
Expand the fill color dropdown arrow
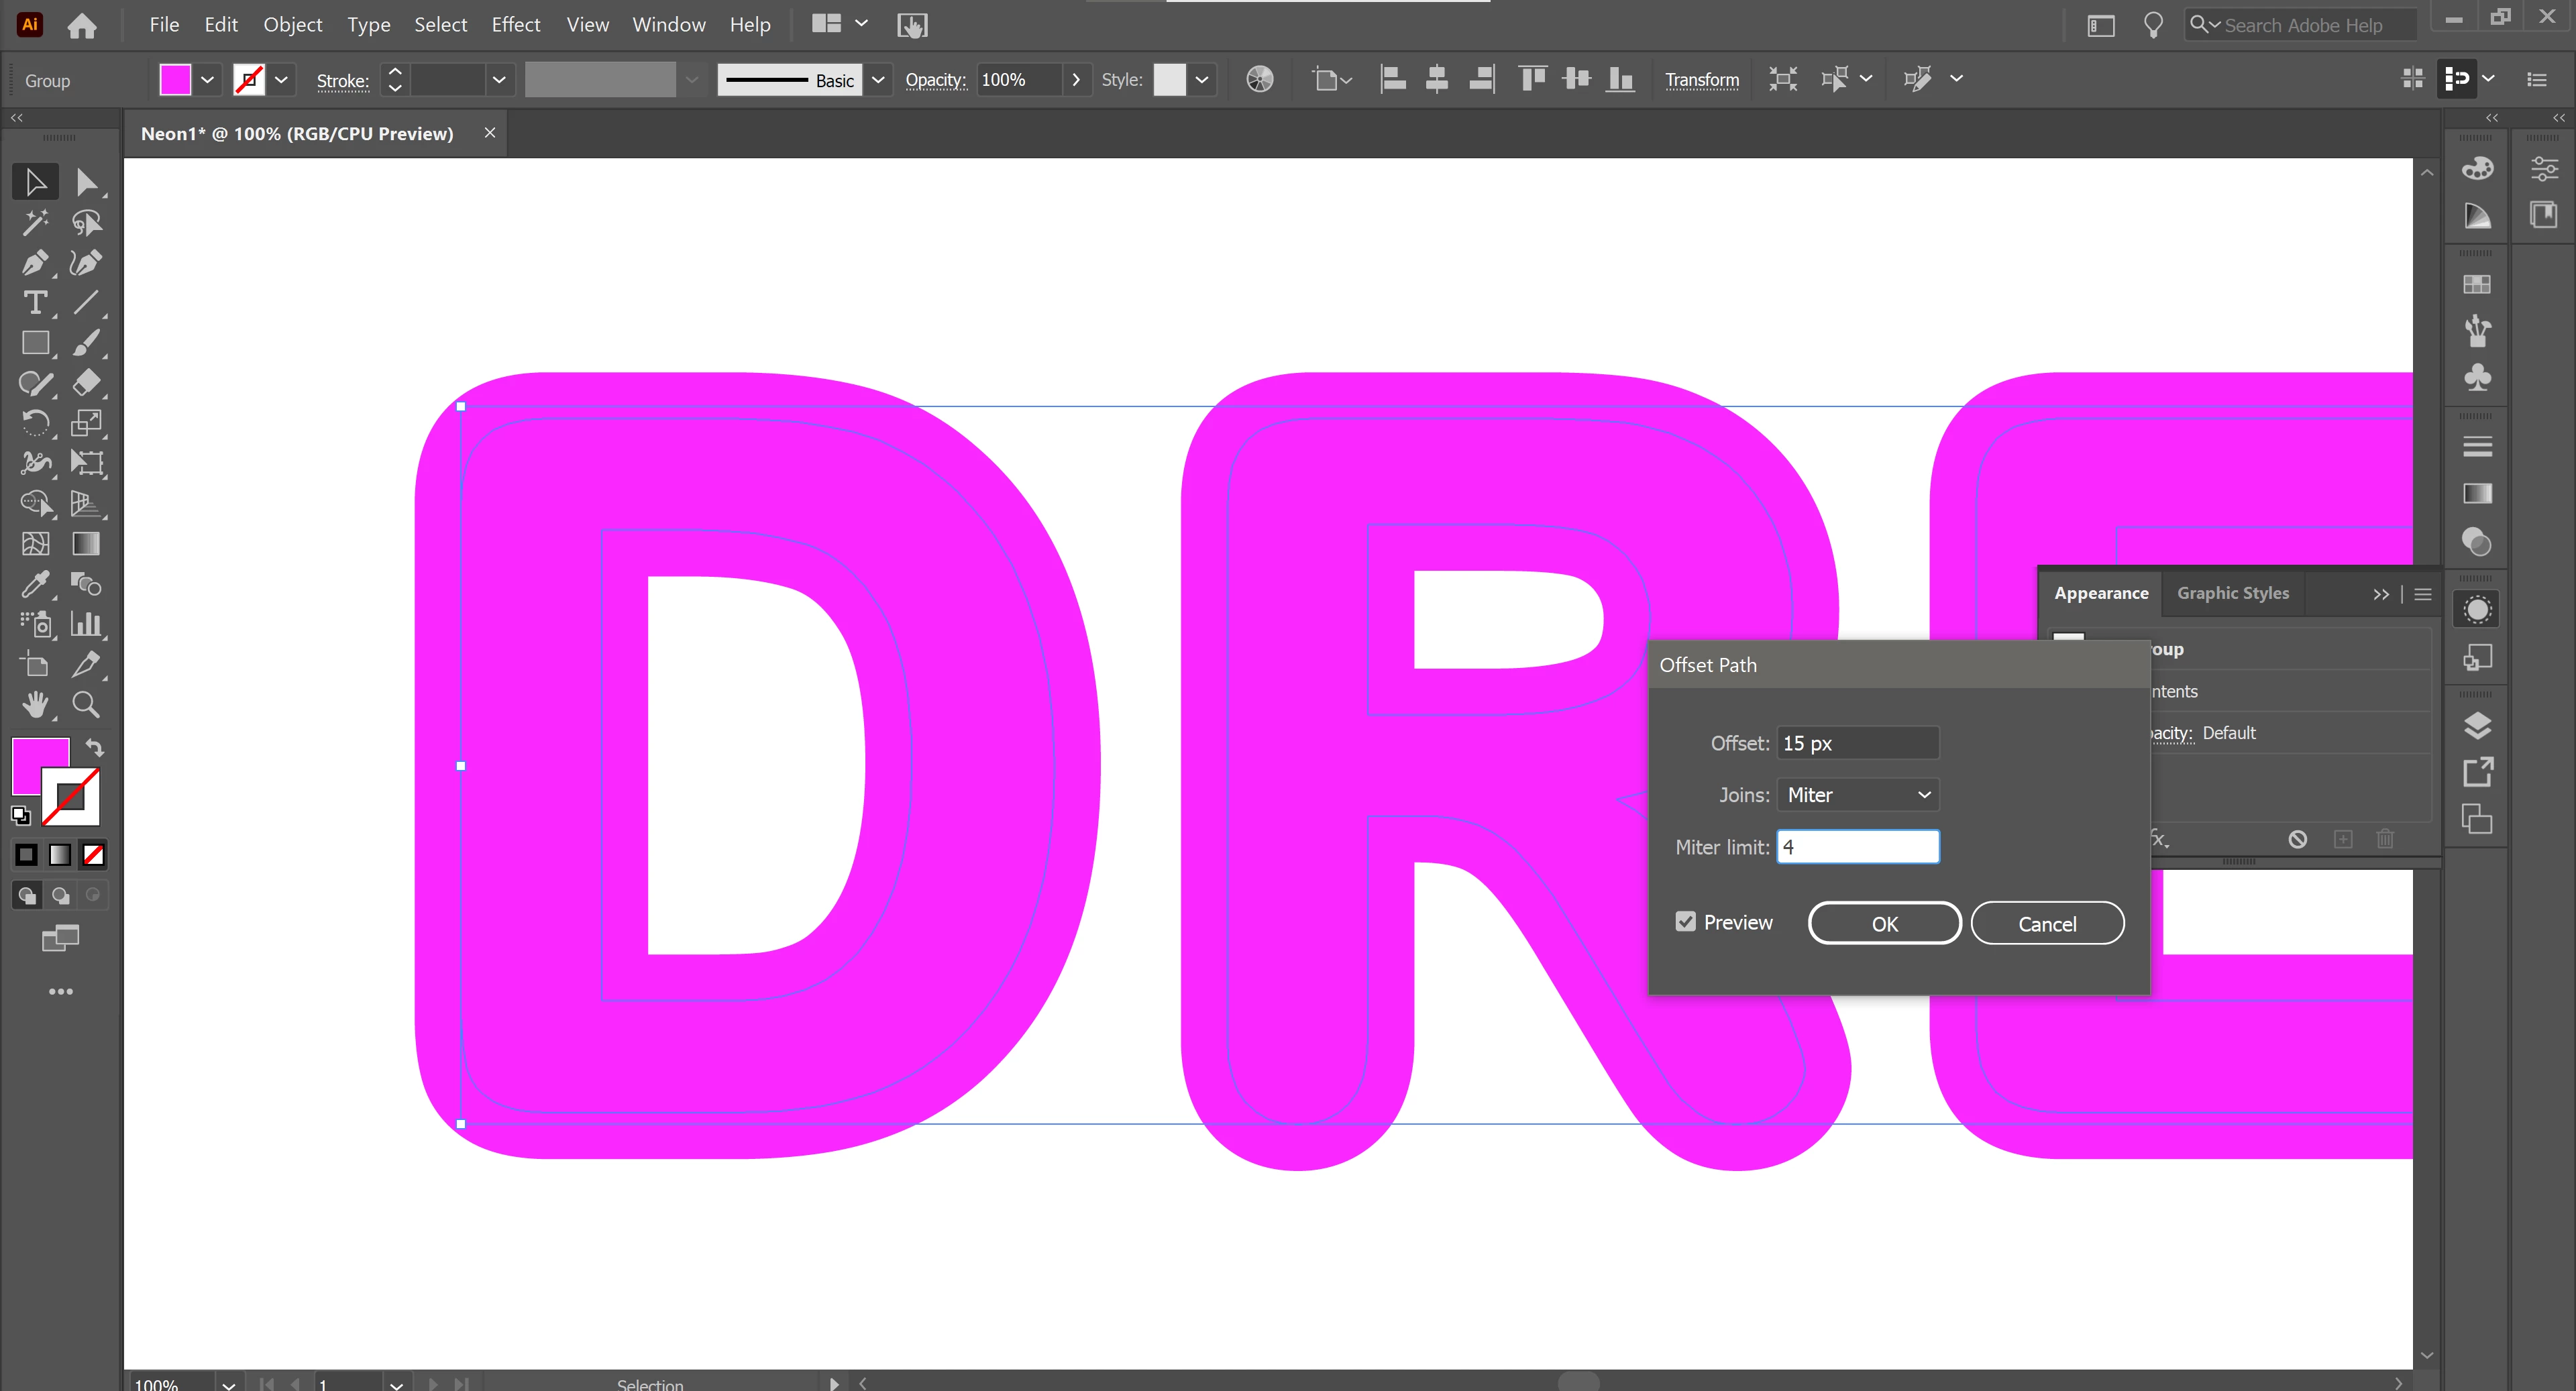(207, 80)
